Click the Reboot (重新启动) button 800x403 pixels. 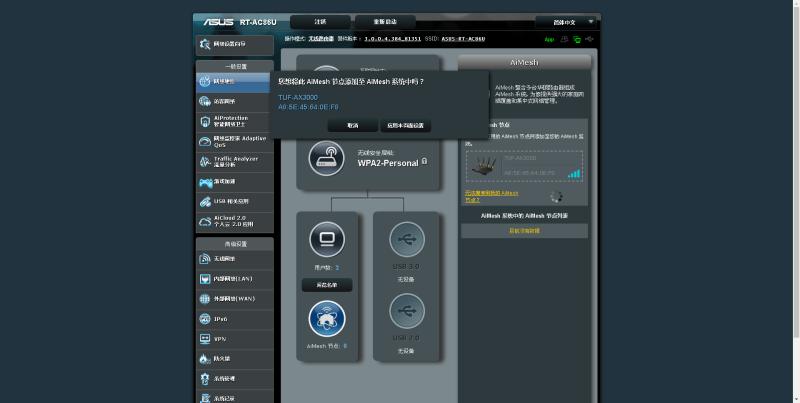[x=385, y=22]
